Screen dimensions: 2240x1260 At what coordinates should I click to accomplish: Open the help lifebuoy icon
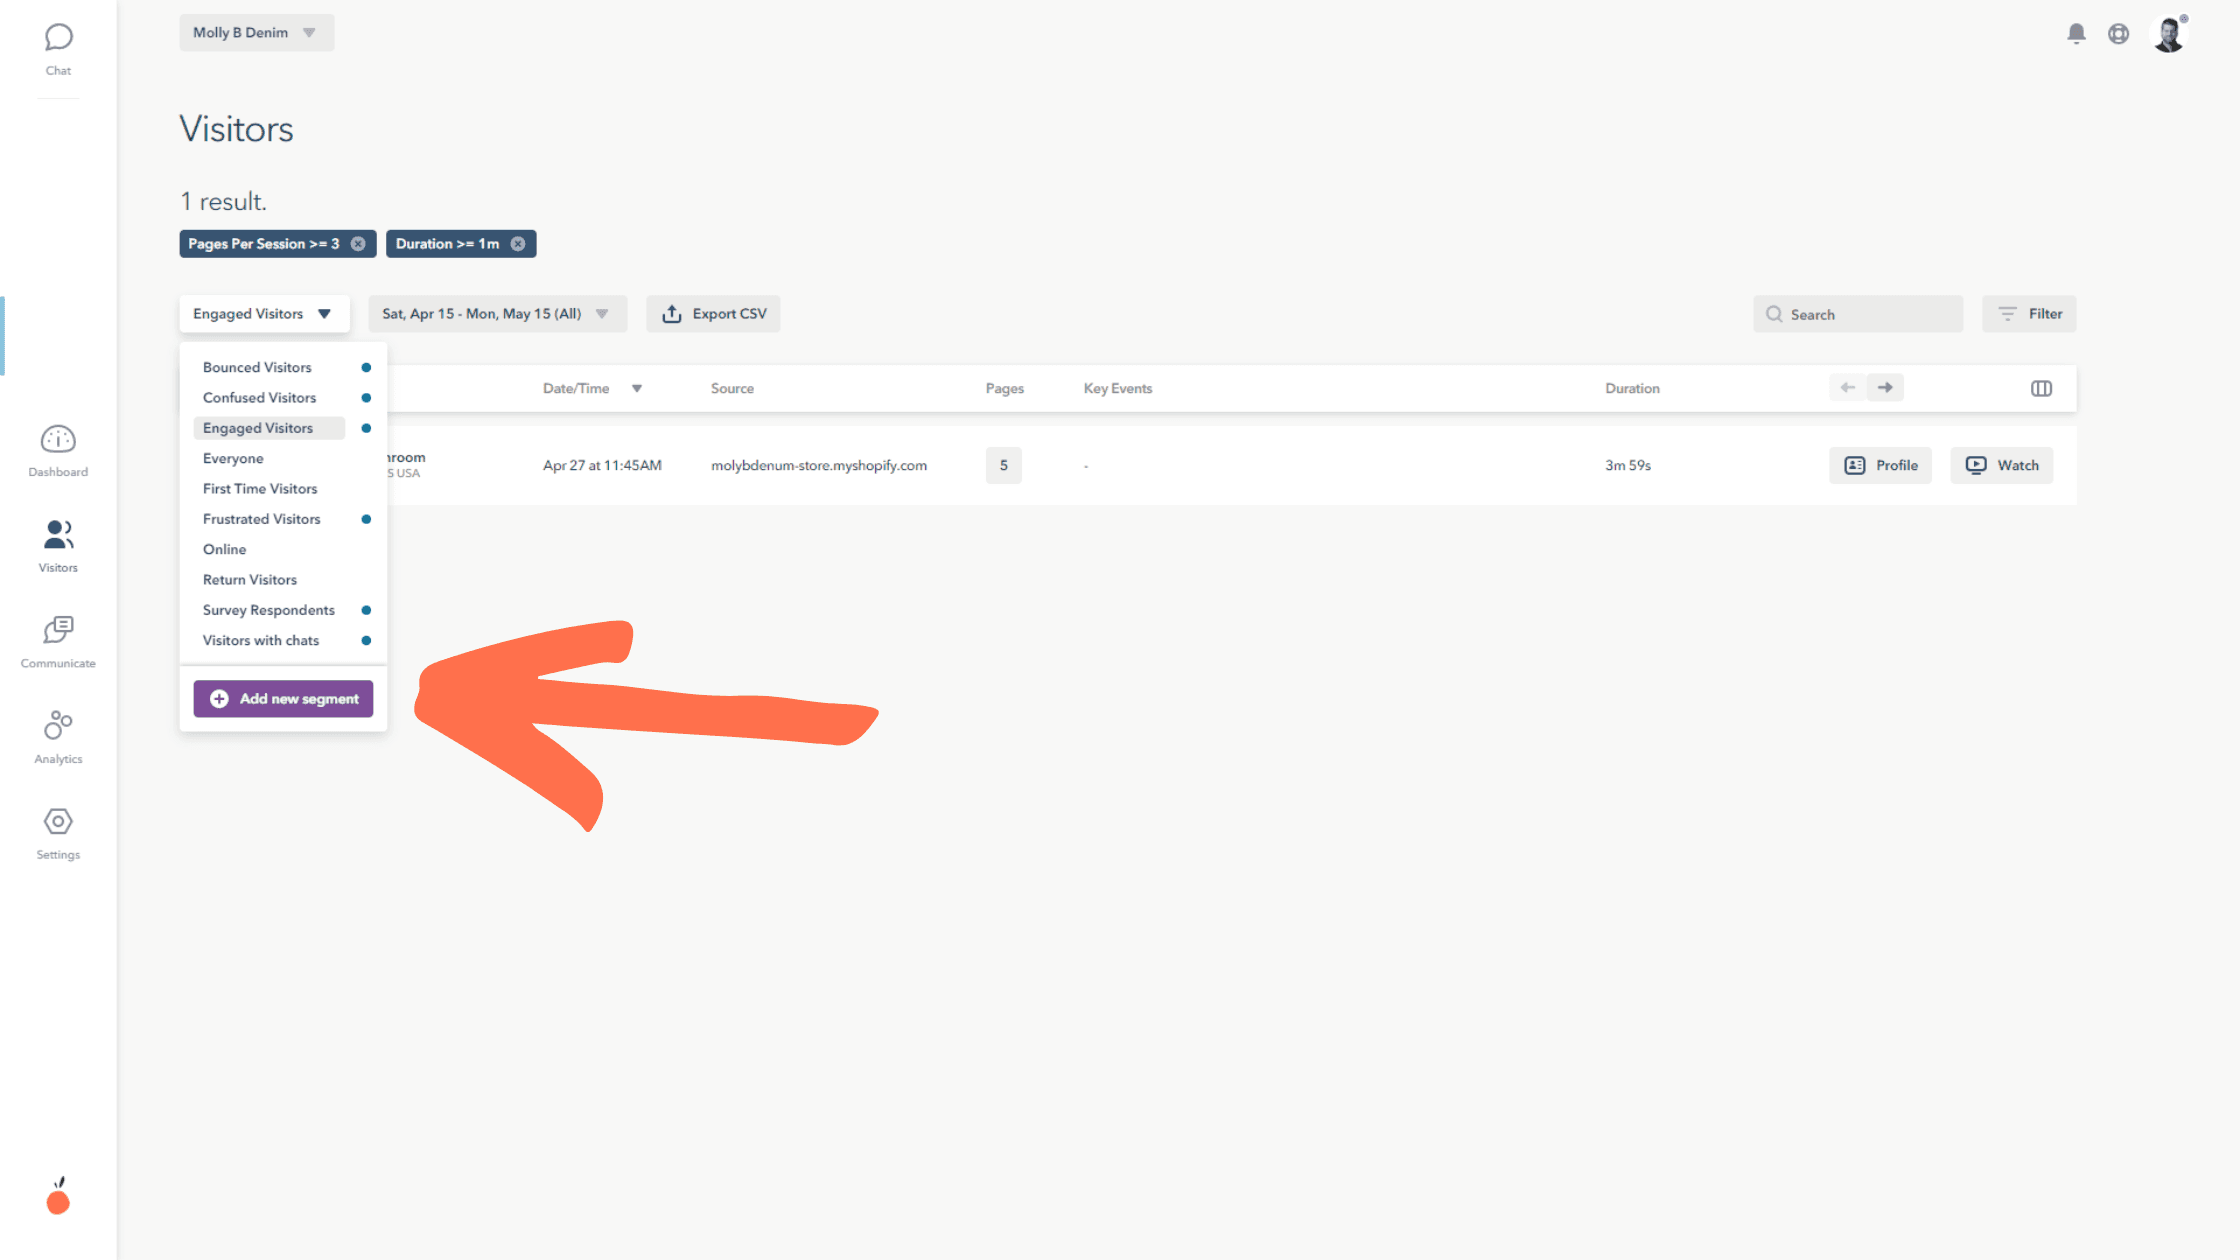pos(2118,34)
